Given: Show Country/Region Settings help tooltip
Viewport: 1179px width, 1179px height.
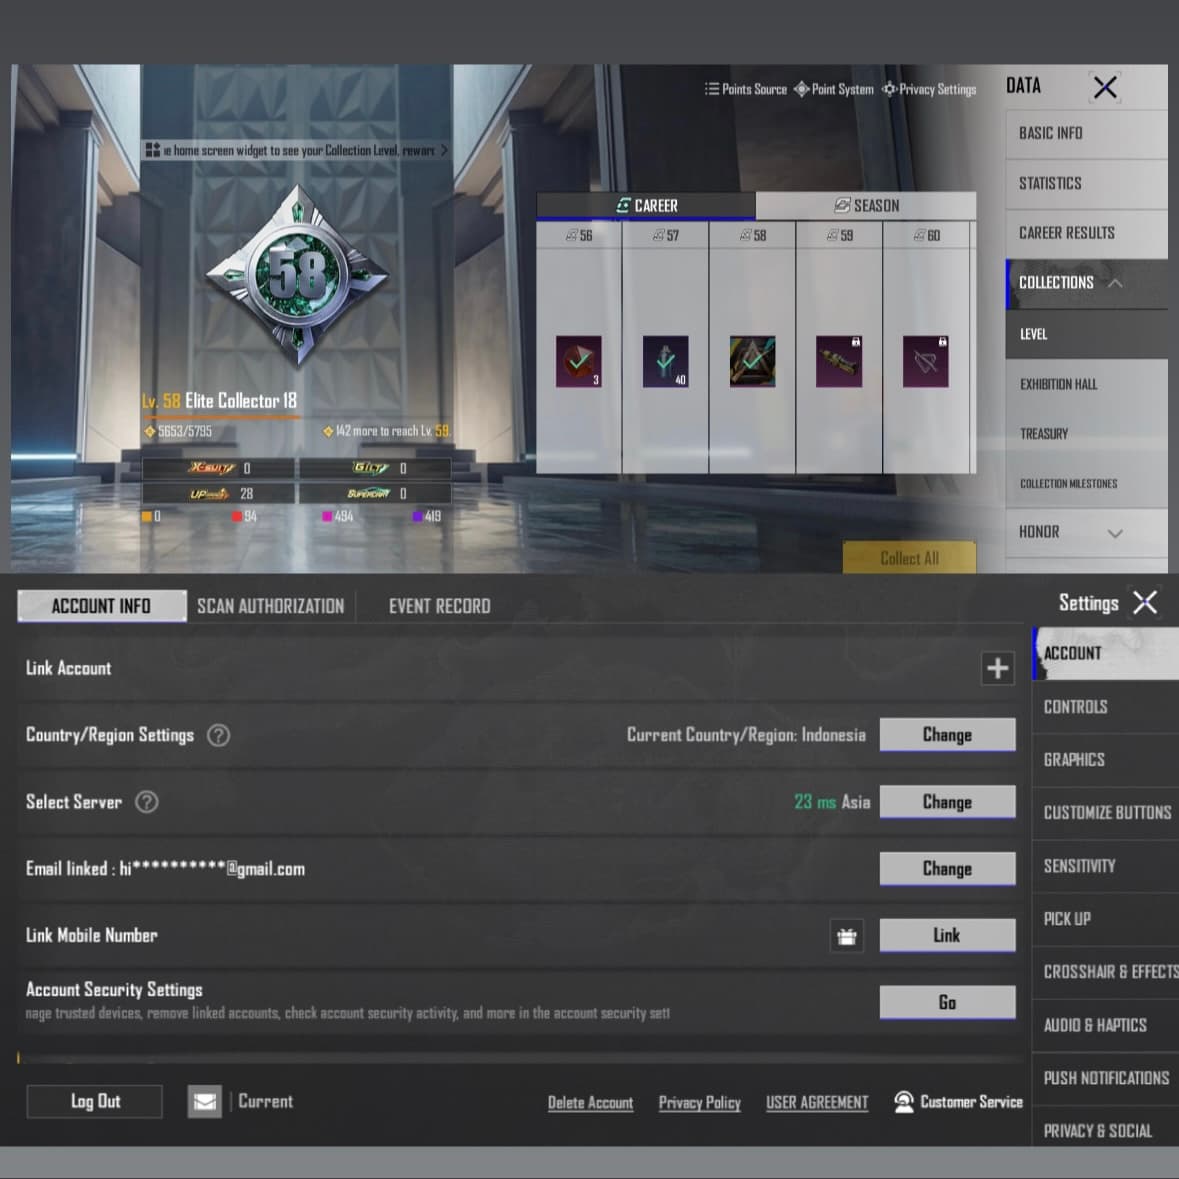Looking at the screenshot, I should click(x=219, y=735).
